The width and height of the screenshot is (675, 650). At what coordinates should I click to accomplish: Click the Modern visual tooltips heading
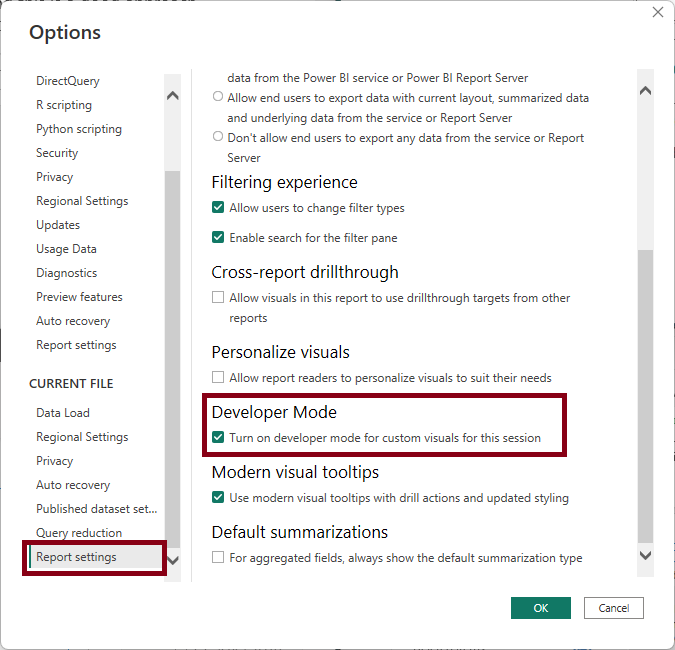(x=295, y=472)
